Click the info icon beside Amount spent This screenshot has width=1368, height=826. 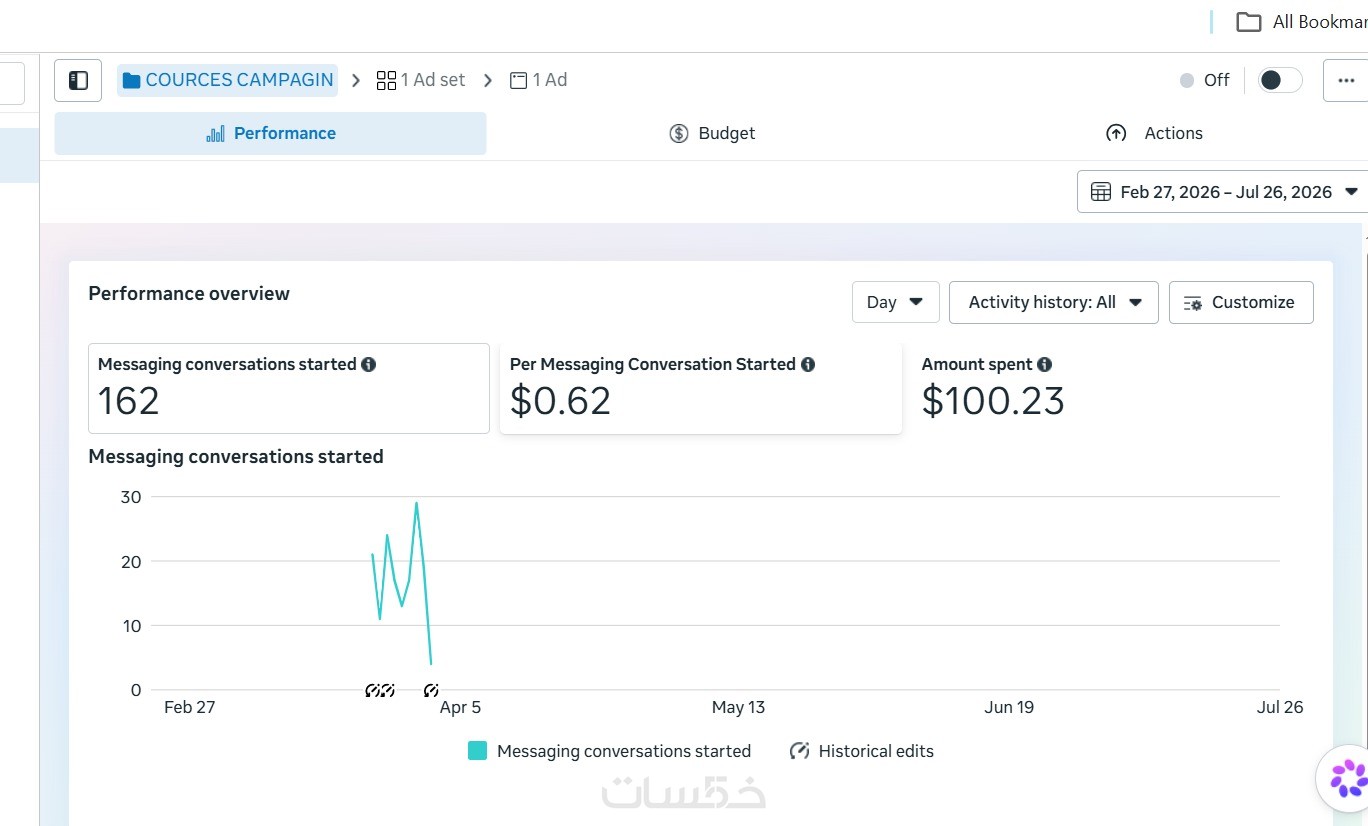coord(1045,365)
